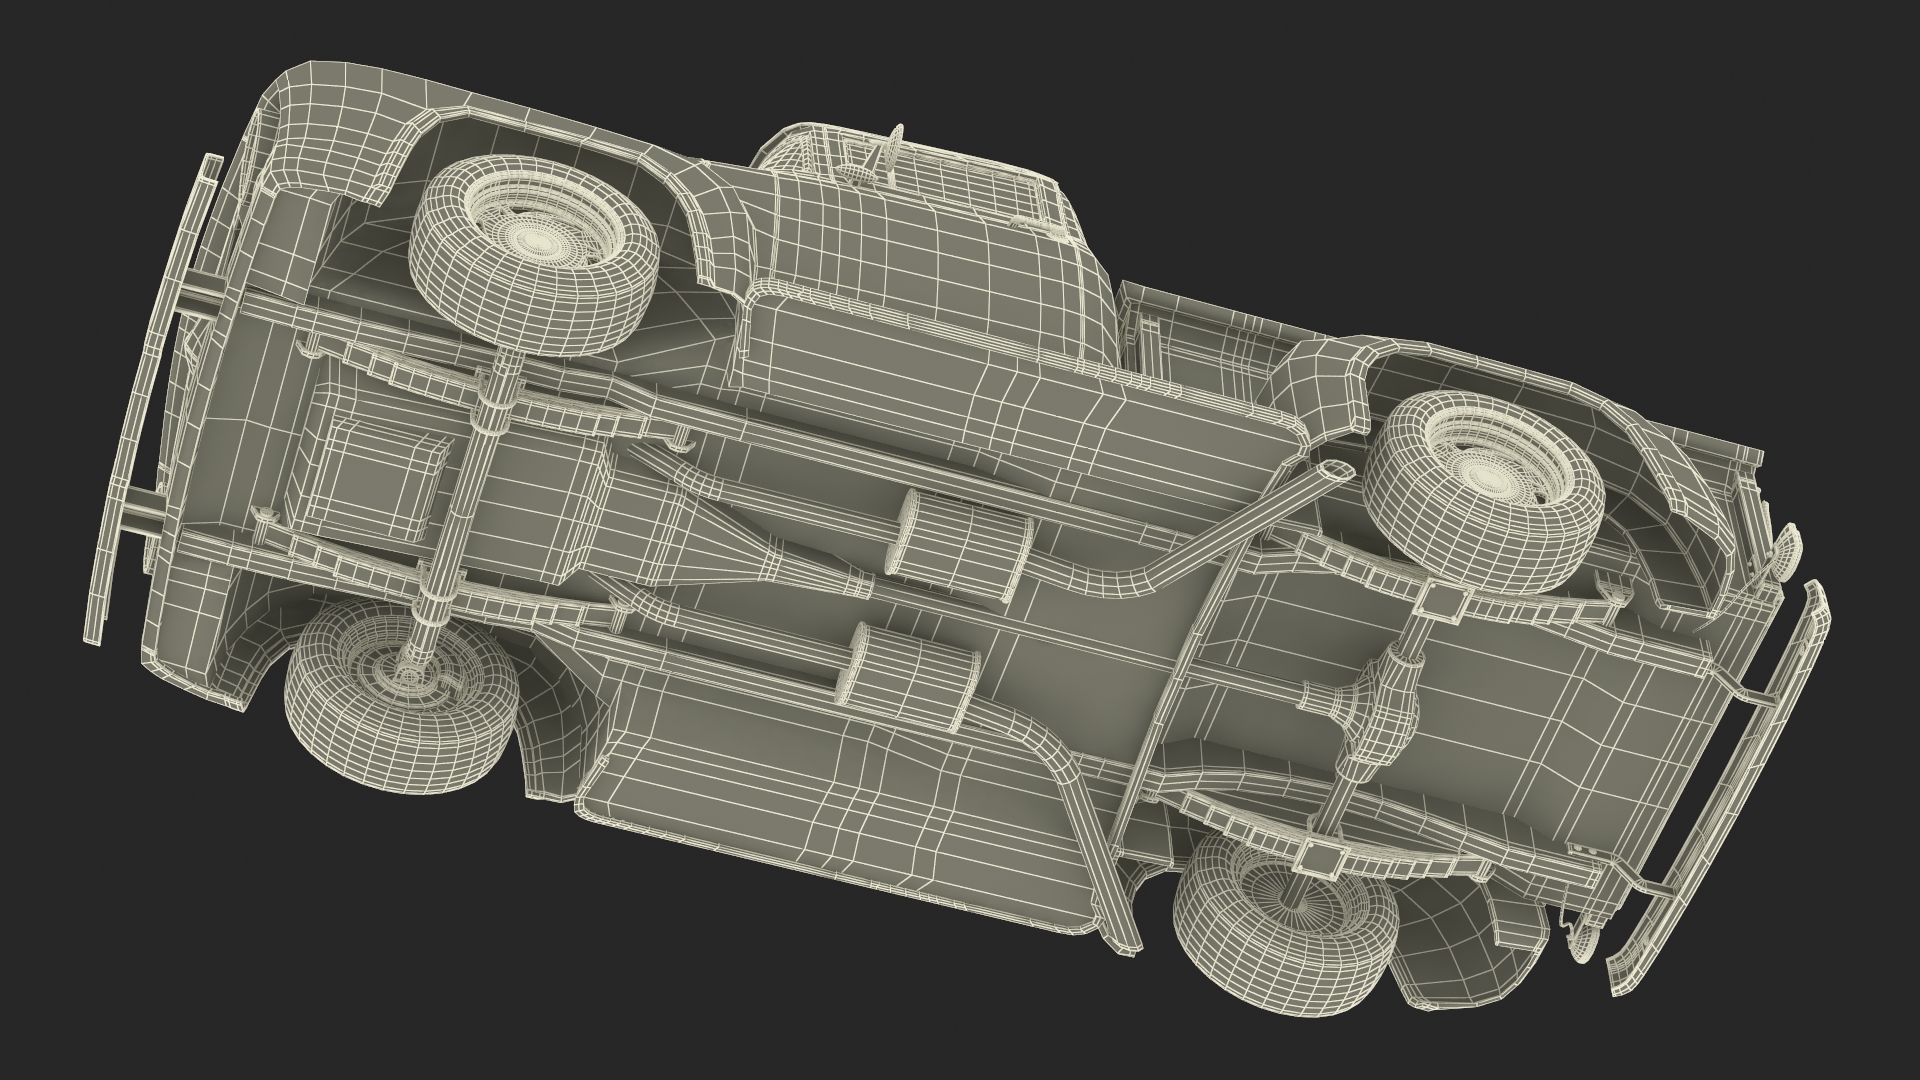Select the upper front wheel on the truck model
Viewport: 1920px width, 1080px height.
(x=534, y=257)
